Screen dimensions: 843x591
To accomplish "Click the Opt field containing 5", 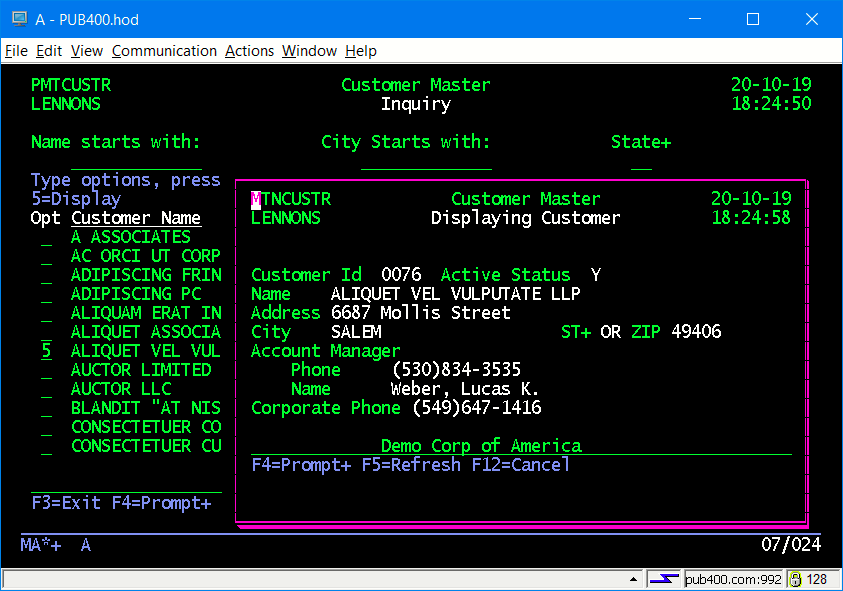I will click(x=46, y=352).
